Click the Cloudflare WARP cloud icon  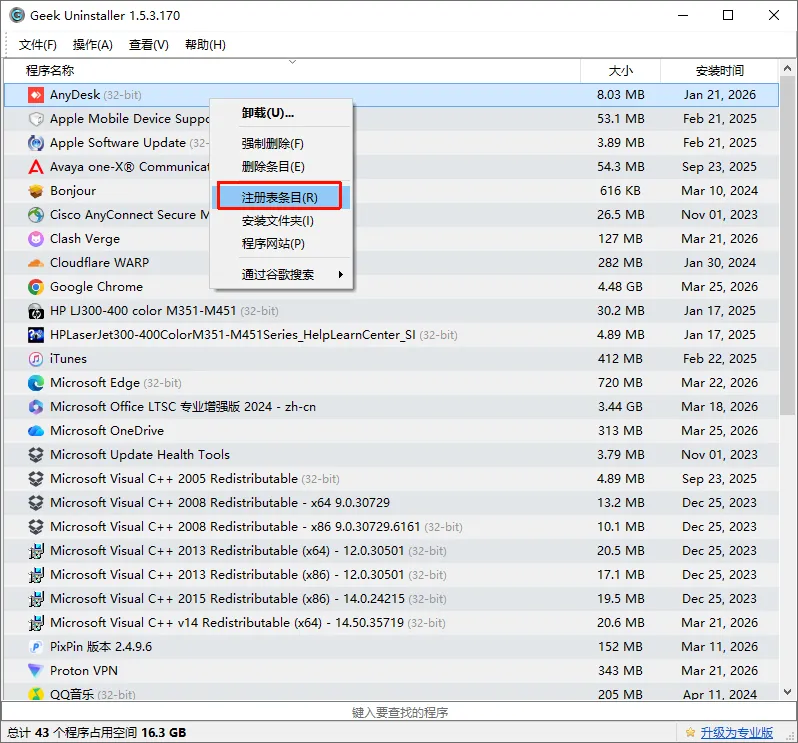[36, 263]
